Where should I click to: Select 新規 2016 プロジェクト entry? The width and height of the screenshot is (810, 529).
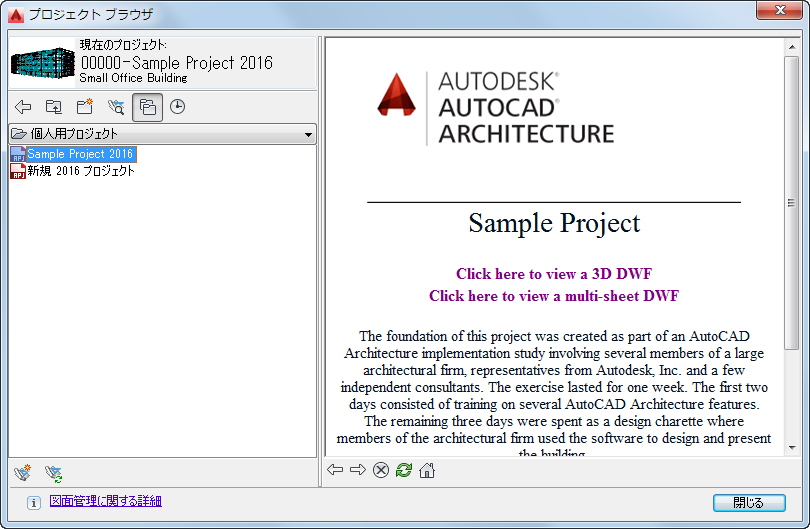tap(81, 171)
